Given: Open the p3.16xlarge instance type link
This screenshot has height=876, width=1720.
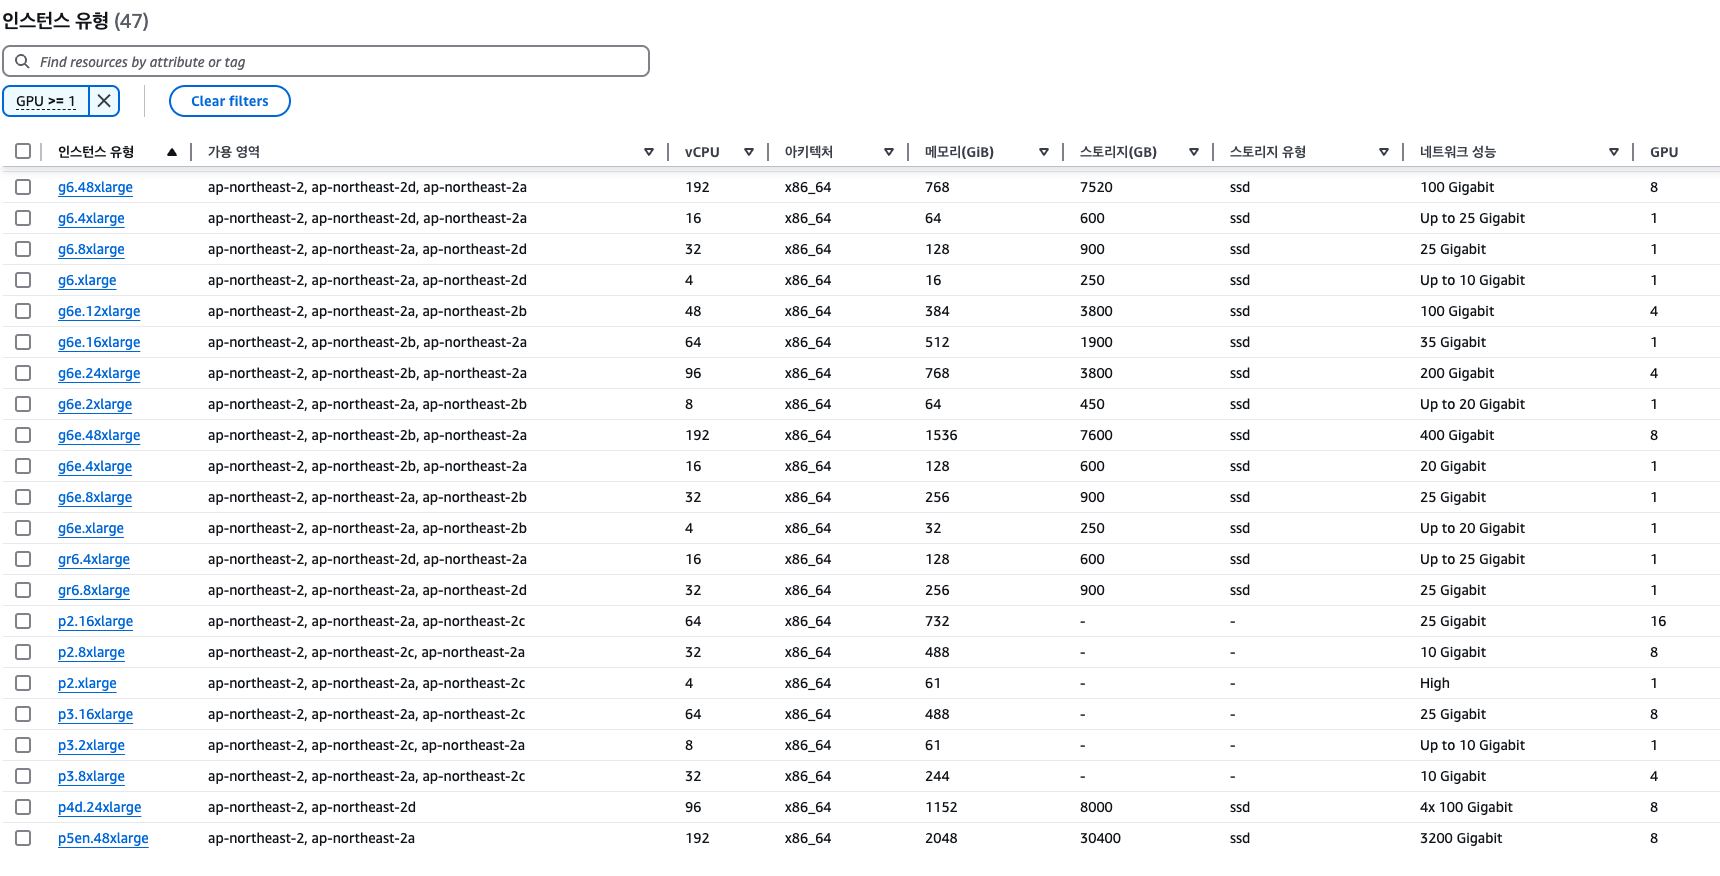Looking at the screenshot, I should 95,714.
